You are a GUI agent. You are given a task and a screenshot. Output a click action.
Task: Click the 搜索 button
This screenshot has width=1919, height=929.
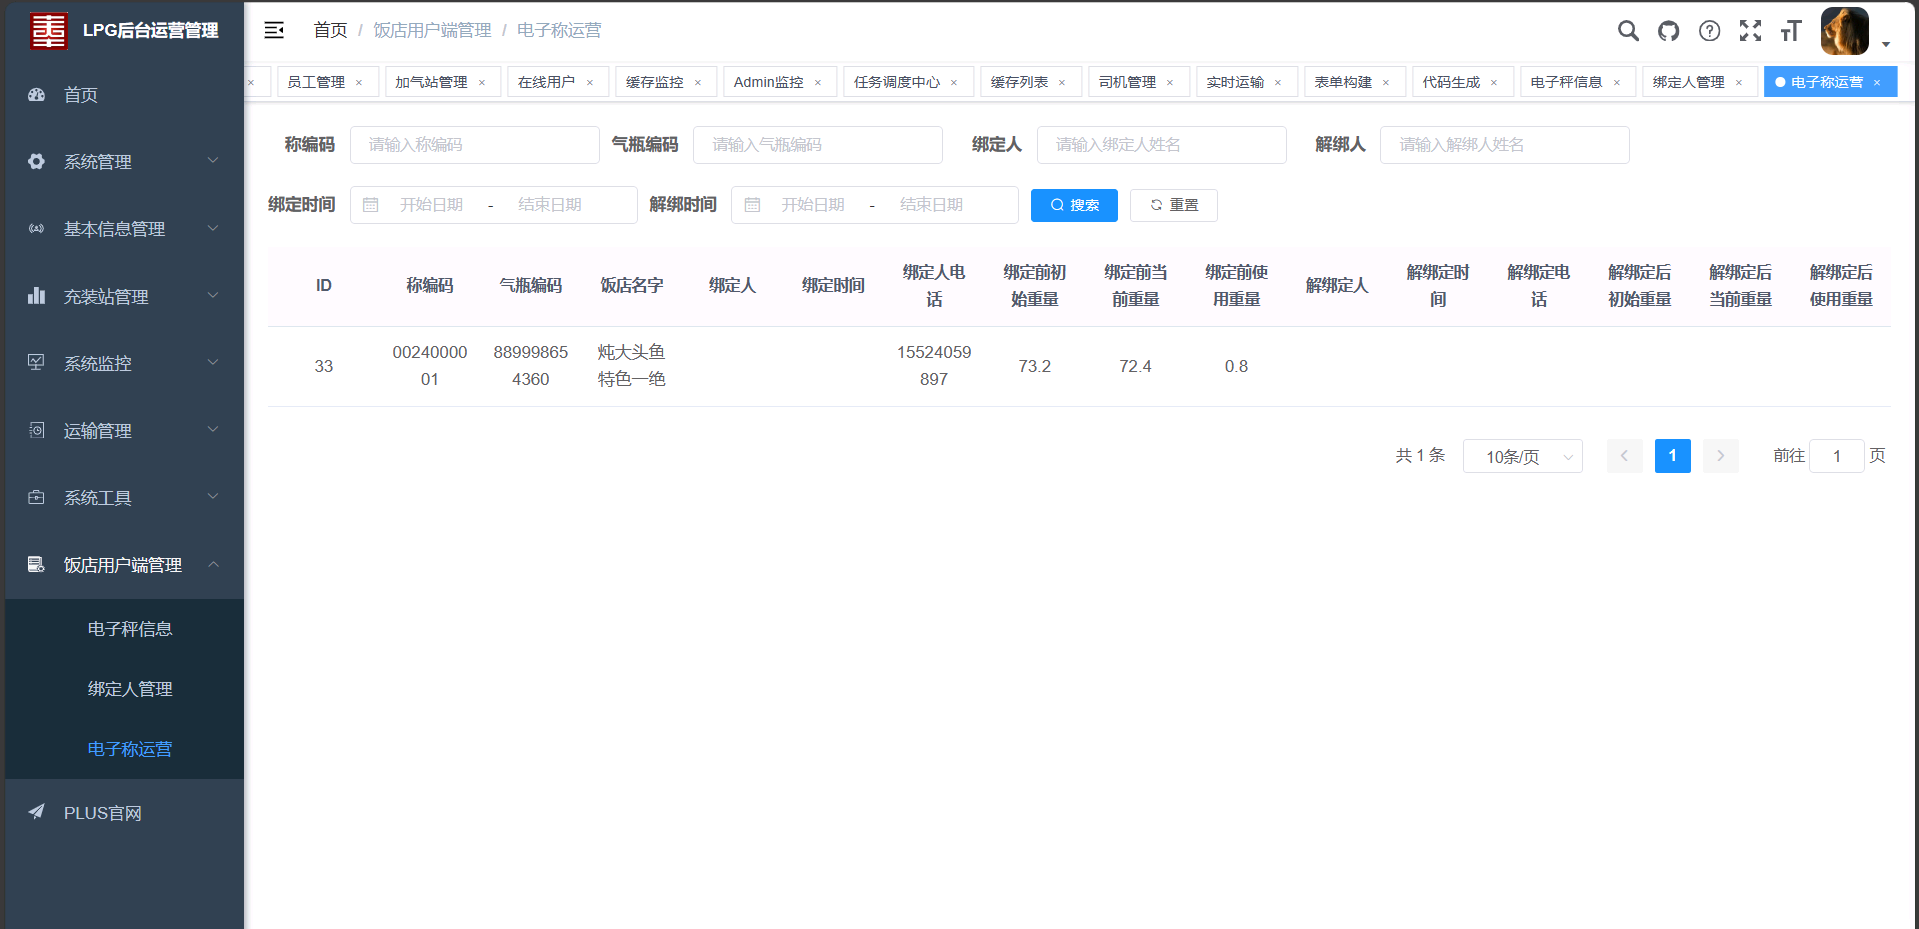(1074, 205)
